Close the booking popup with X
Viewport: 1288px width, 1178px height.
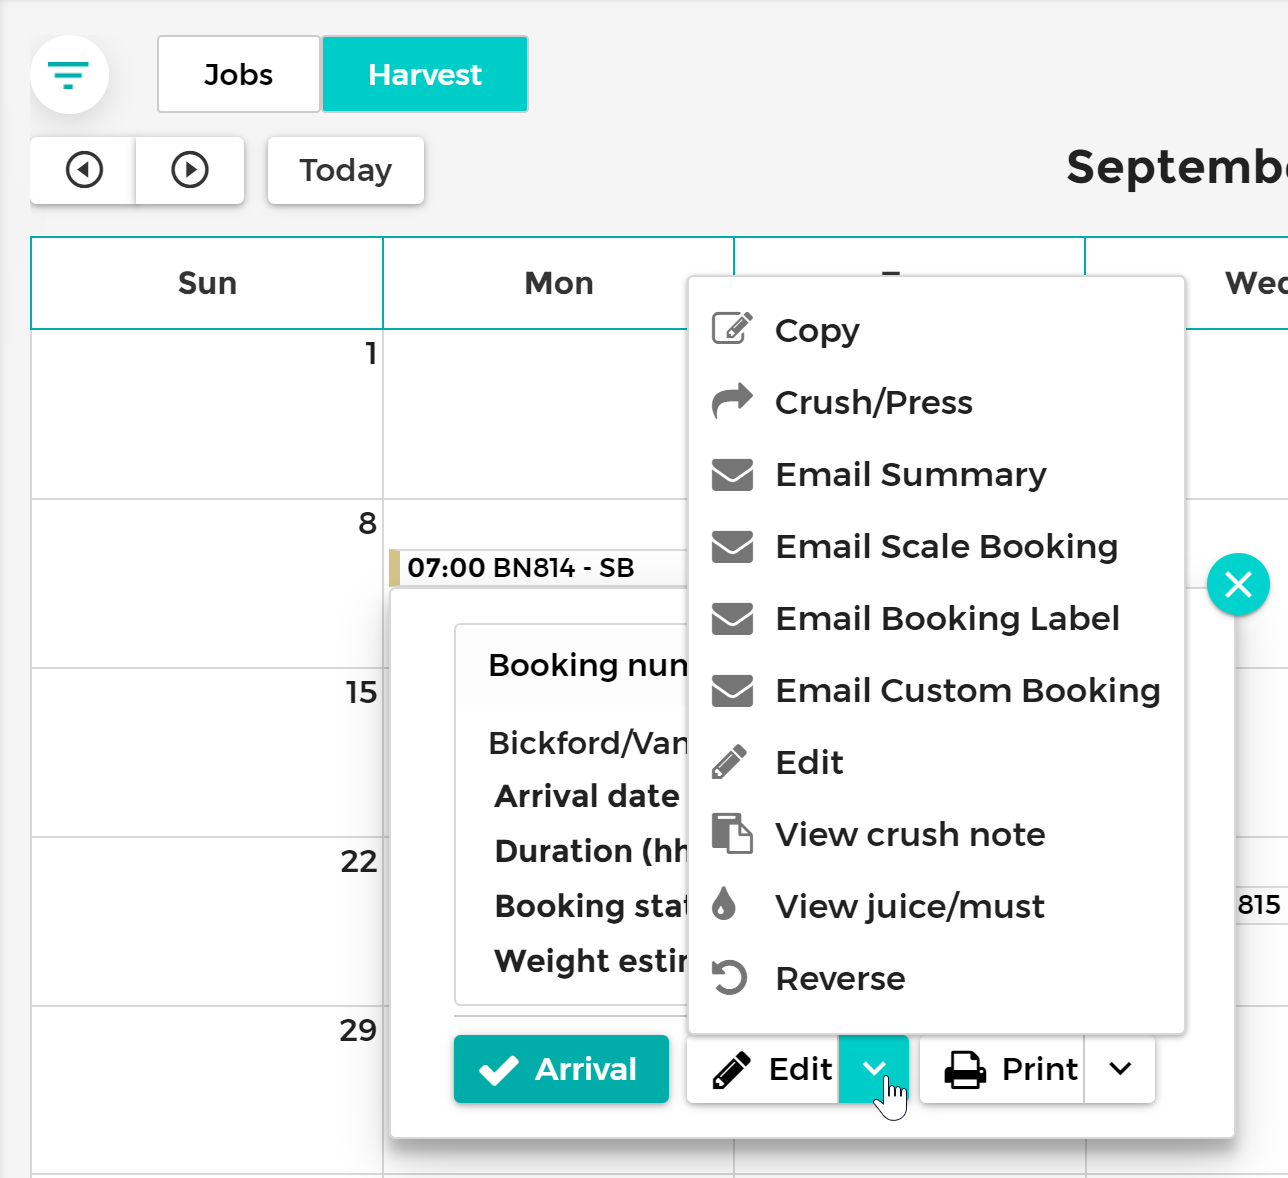tap(1238, 584)
